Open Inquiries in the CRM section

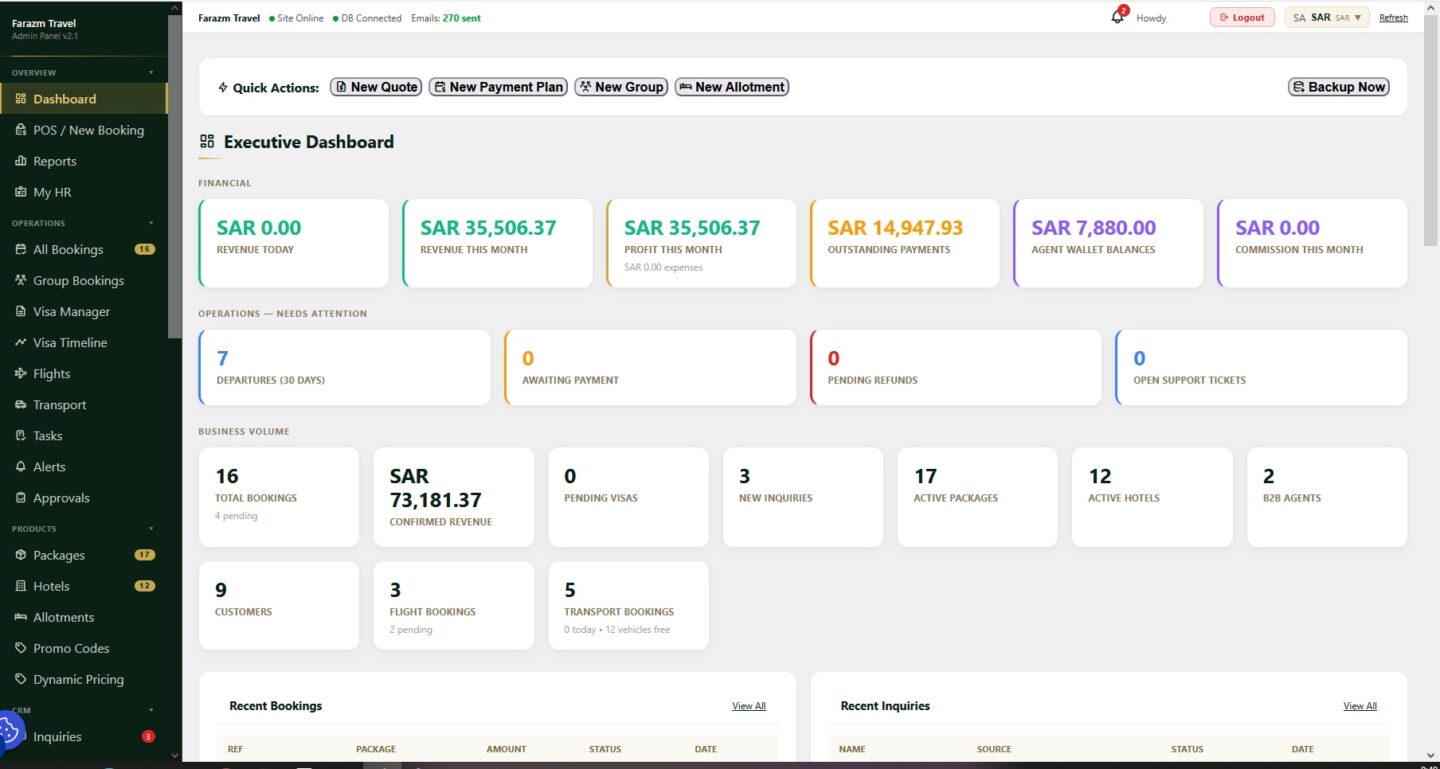[84, 737]
